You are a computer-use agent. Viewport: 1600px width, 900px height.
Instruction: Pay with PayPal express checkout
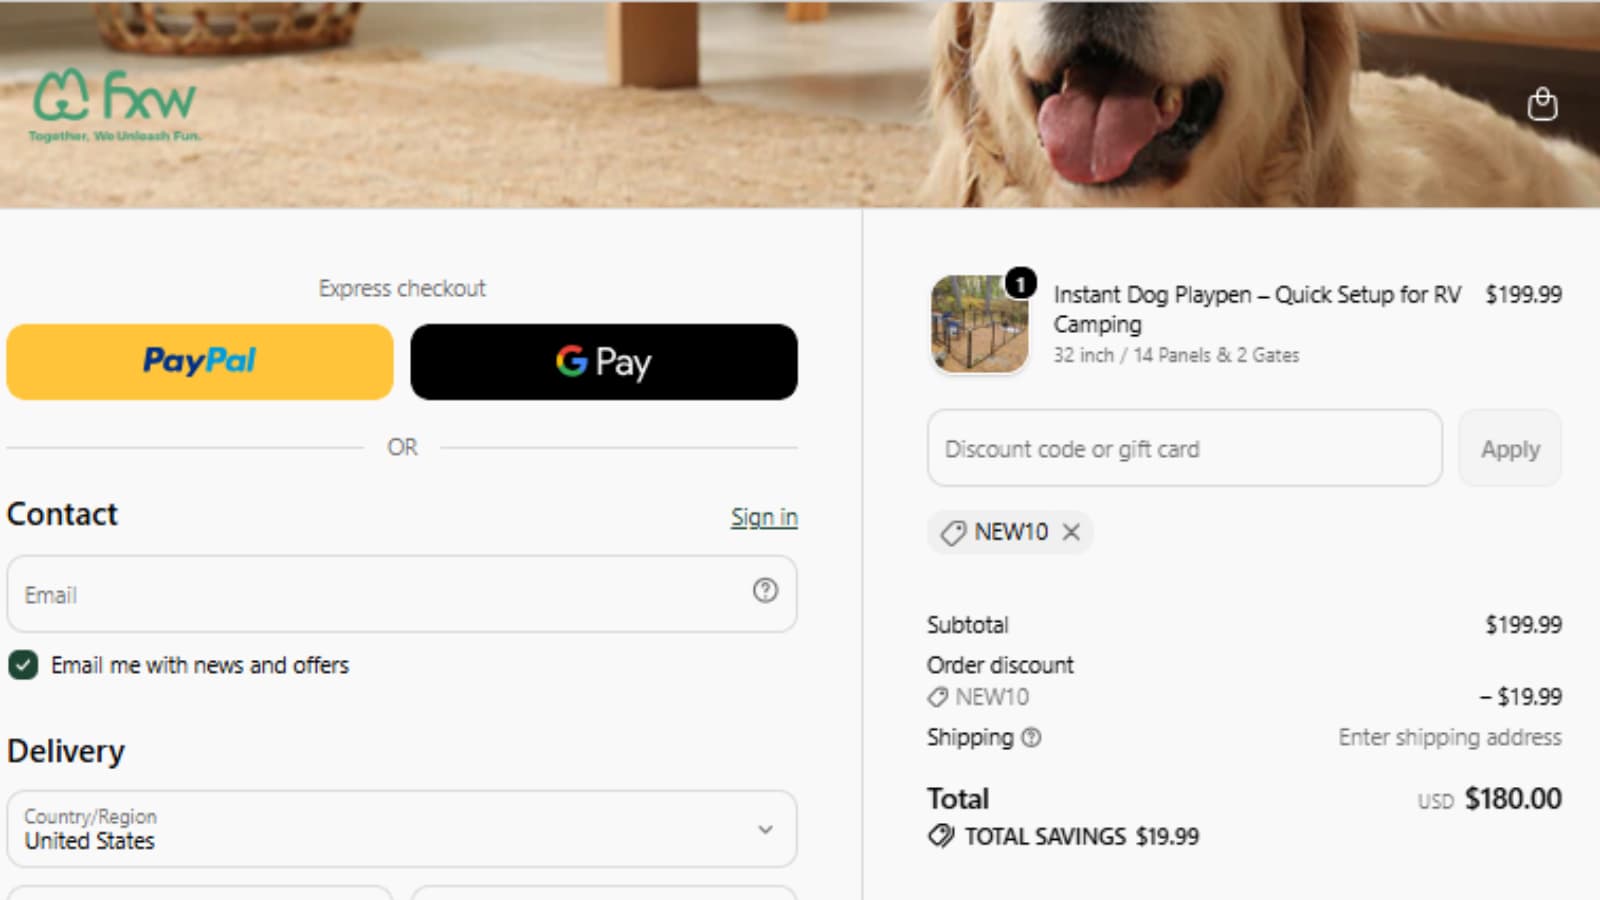[x=200, y=362]
